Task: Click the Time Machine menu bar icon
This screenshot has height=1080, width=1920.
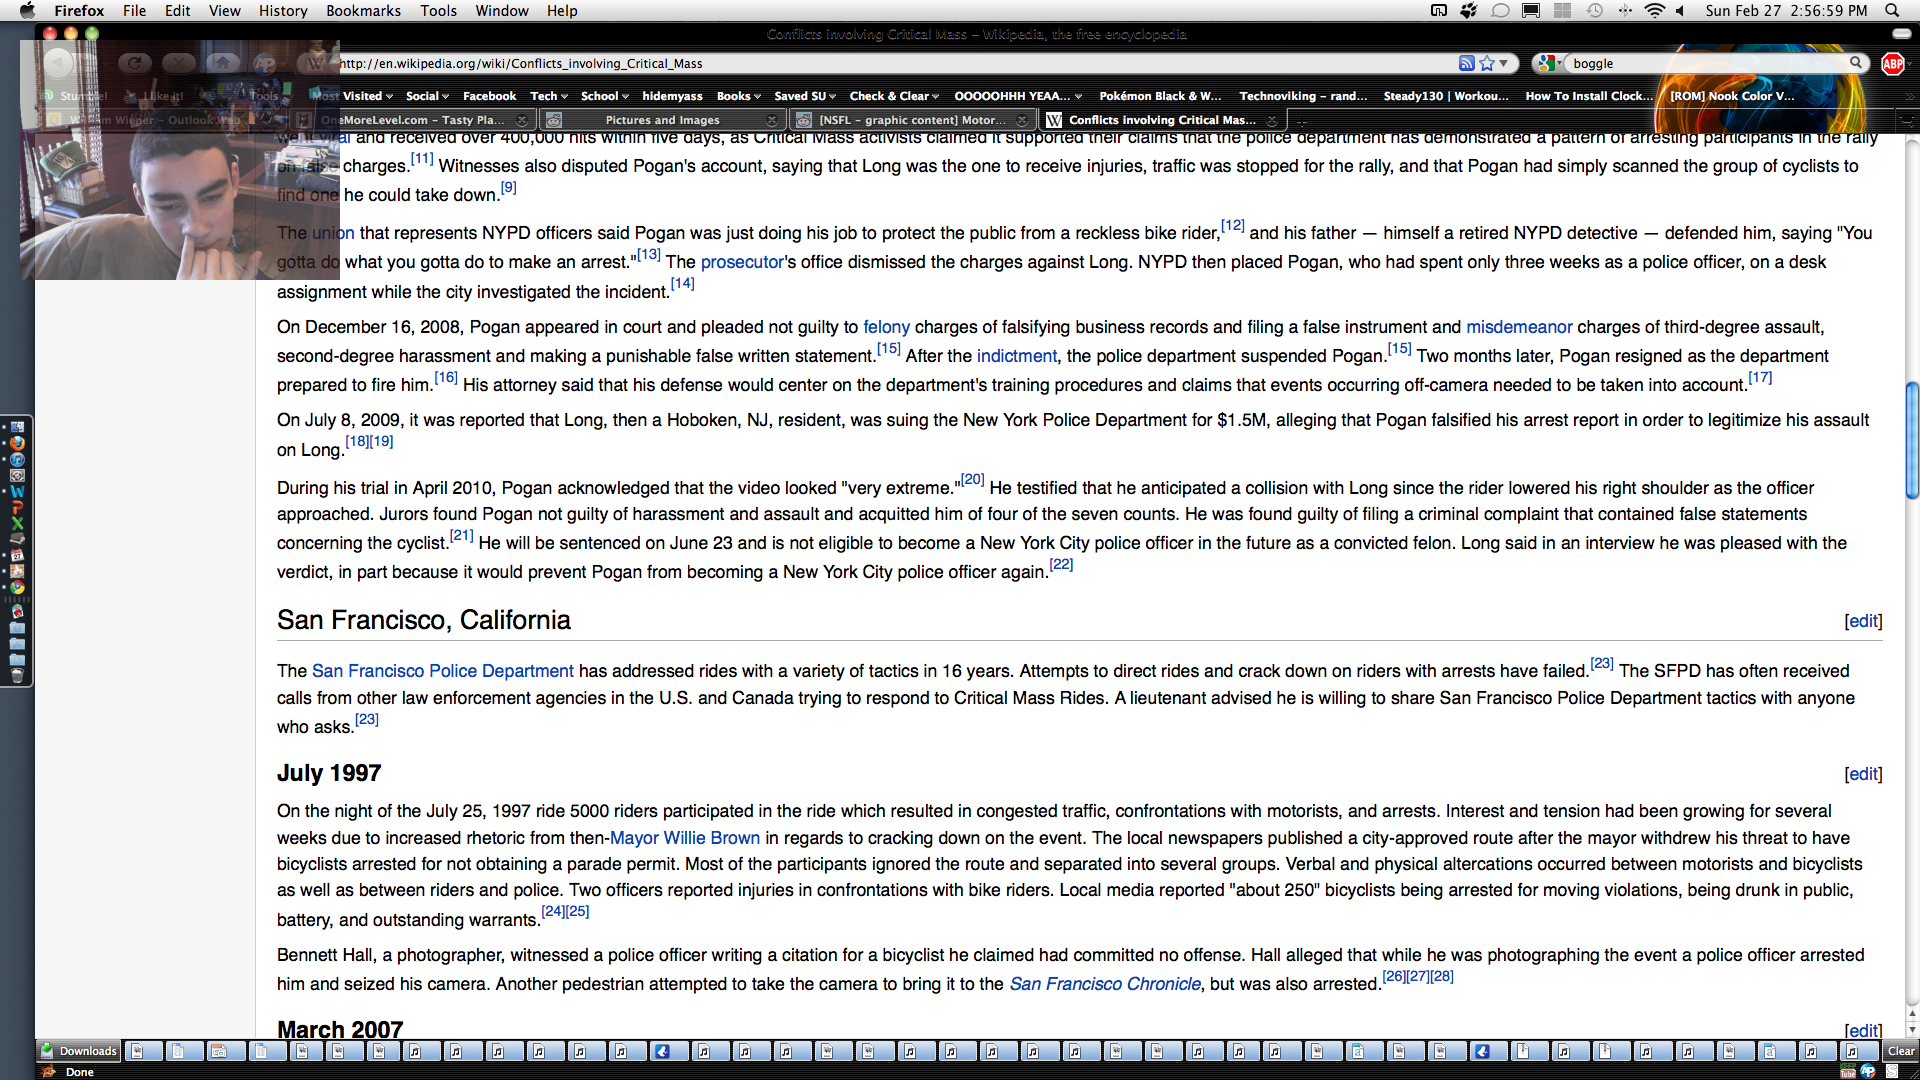Action: tap(1595, 11)
